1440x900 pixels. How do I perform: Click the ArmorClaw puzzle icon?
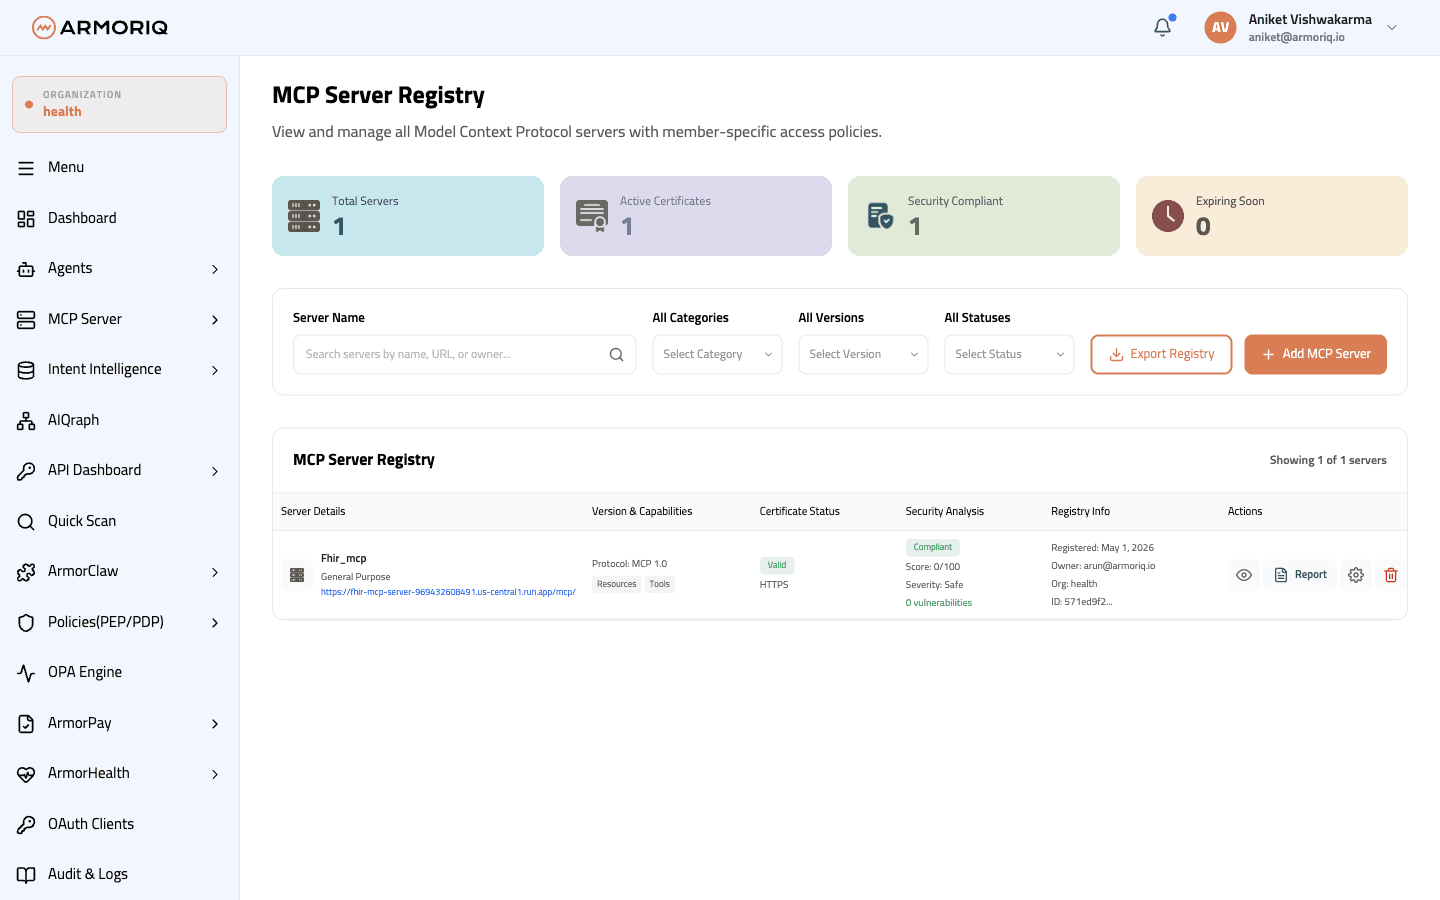(x=26, y=572)
